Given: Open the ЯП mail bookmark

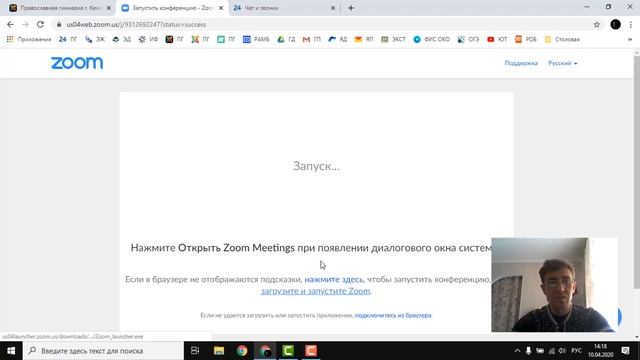Looking at the screenshot, I should pyautogui.click(x=364, y=39).
